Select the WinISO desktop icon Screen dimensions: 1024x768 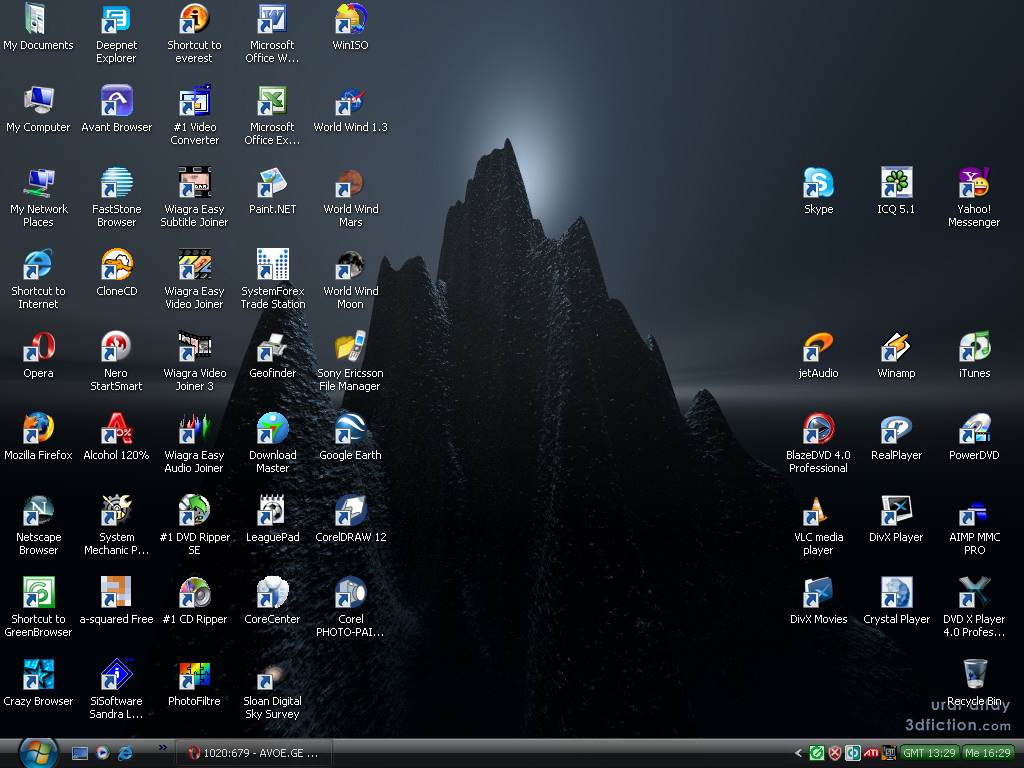point(351,18)
